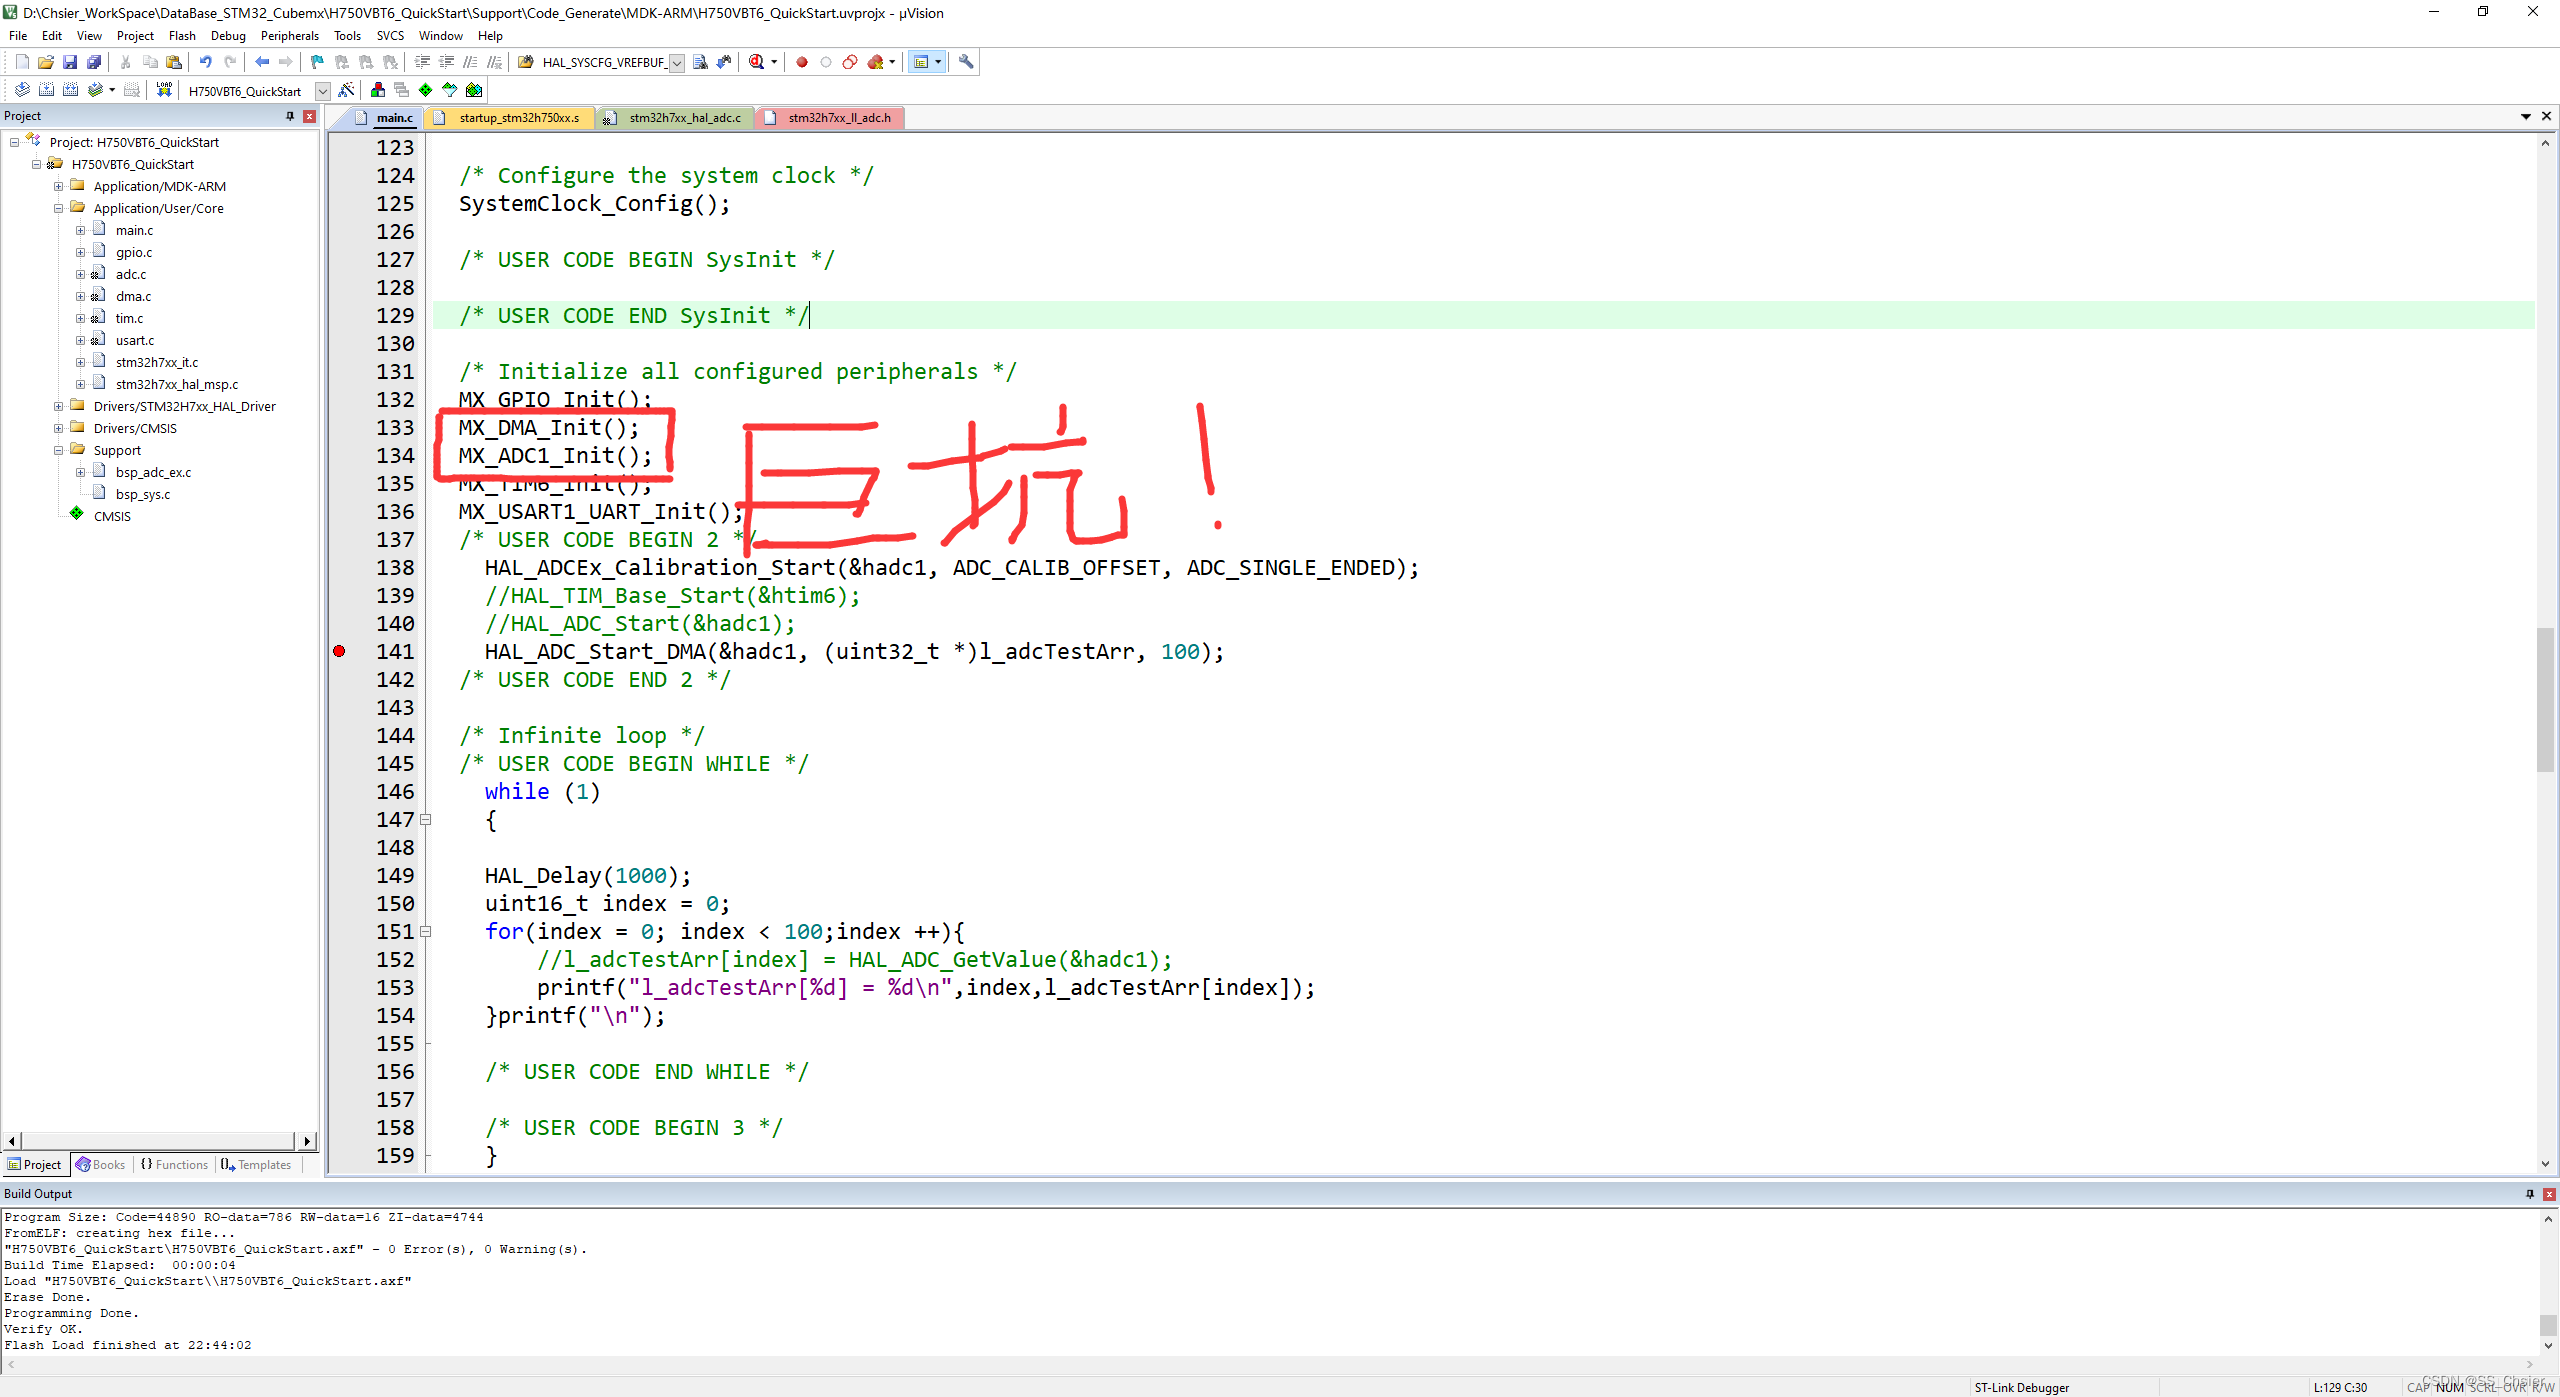Click the Manage Run-Time Environment green diamond icon
2560x1397 pixels.
(425, 90)
